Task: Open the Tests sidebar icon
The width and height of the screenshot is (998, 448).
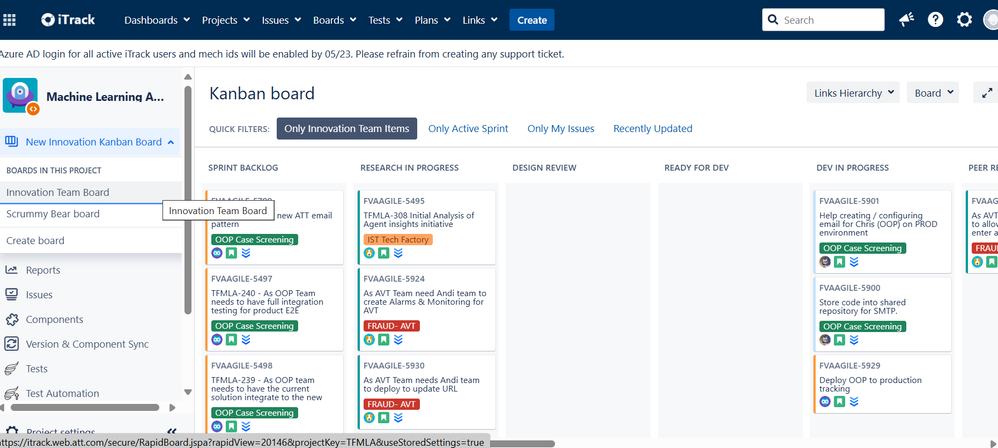Action: coord(11,368)
